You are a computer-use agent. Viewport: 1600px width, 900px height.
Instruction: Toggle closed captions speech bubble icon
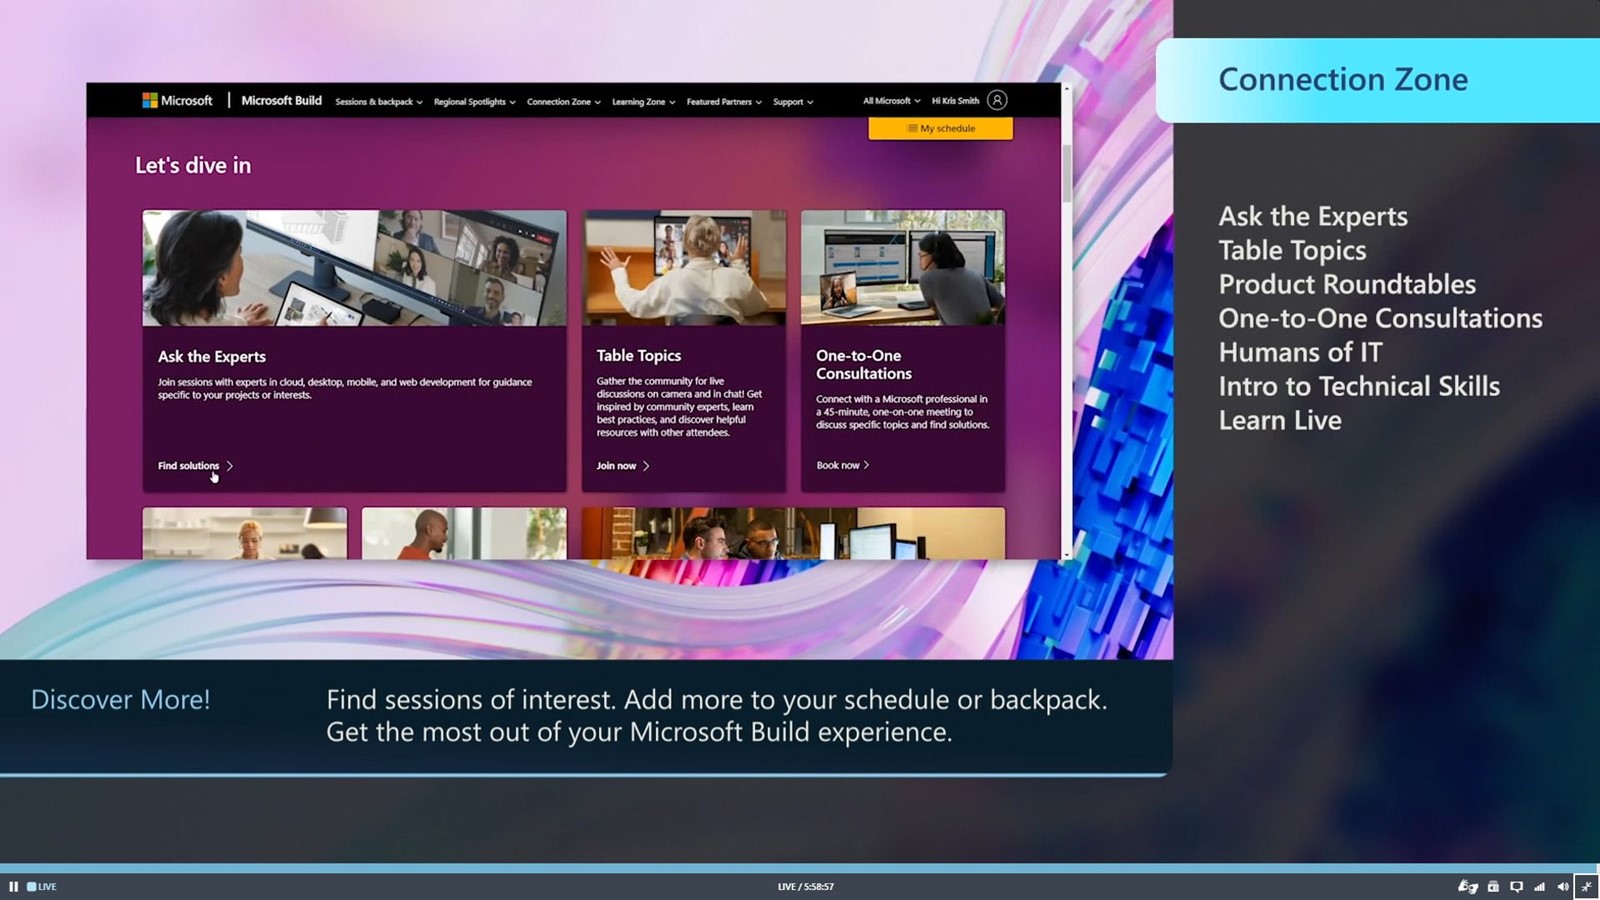coord(1516,886)
